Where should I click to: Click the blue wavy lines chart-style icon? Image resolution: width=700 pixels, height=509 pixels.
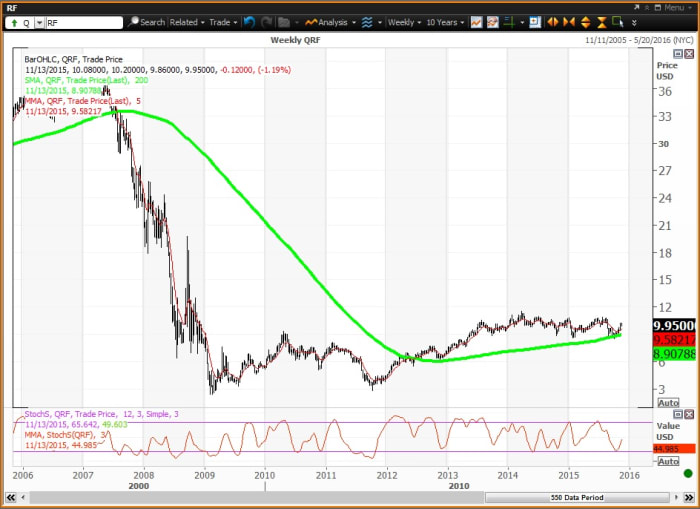coord(367,22)
